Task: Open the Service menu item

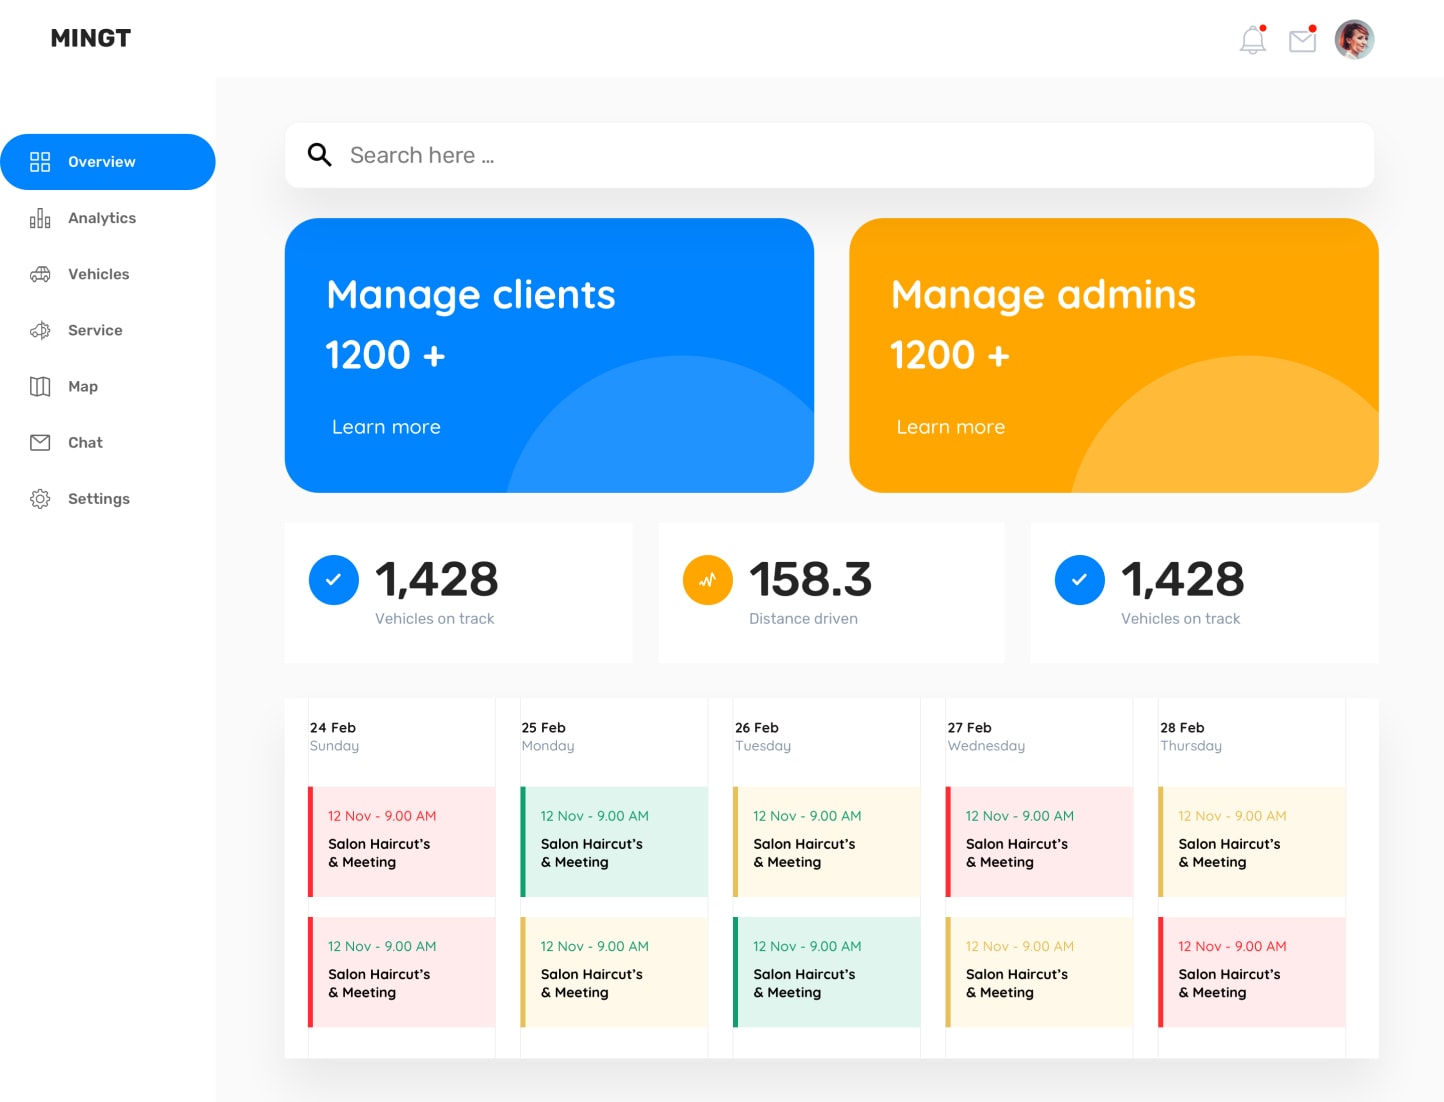Action: coord(95,330)
